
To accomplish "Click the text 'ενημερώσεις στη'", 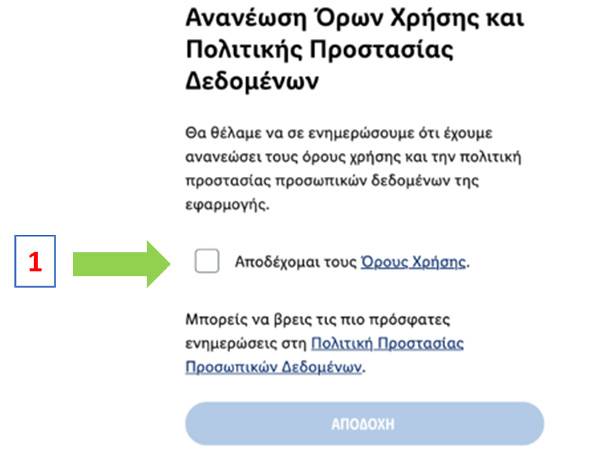I will coord(246,344).
